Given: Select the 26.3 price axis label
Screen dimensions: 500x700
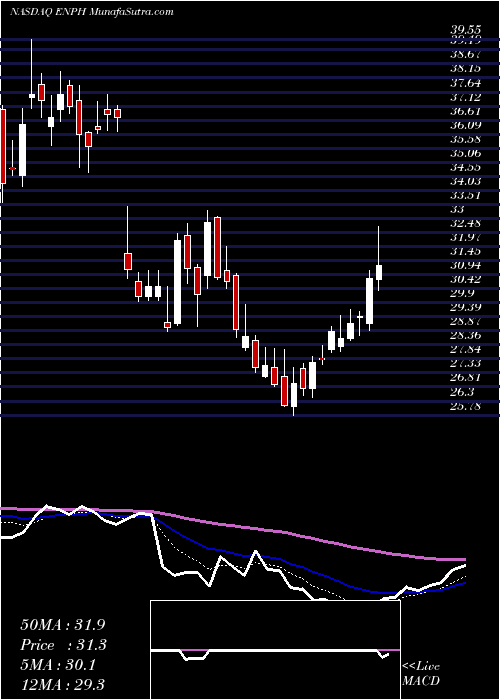Looking at the screenshot, I should tap(462, 392).
